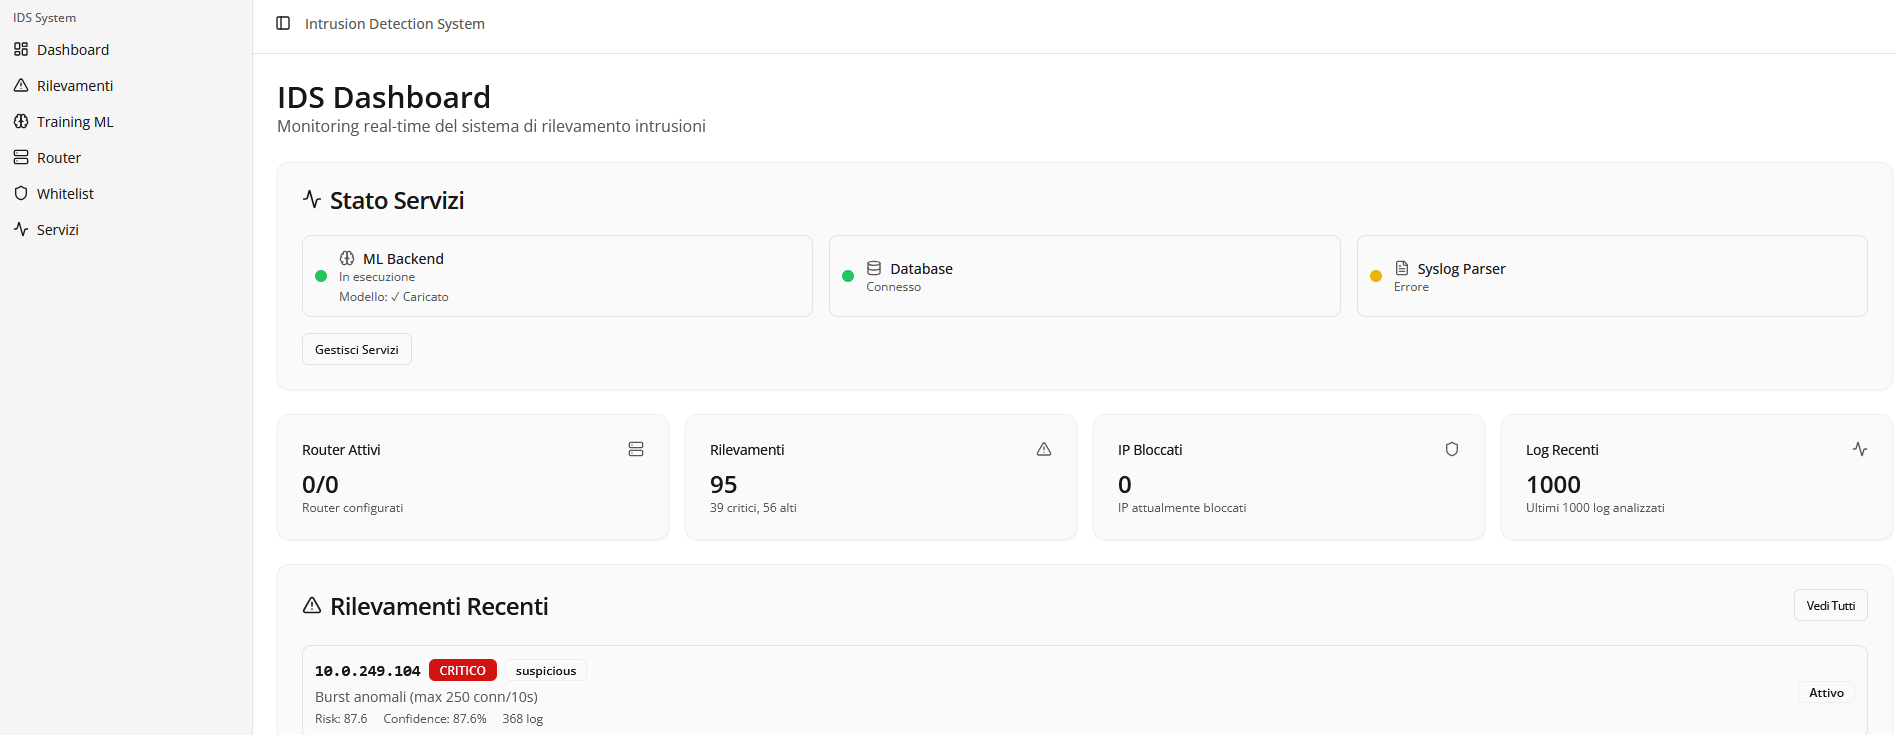Click the Whitelist shield icon
This screenshot has width=1896, height=735.
coord(21,193)
